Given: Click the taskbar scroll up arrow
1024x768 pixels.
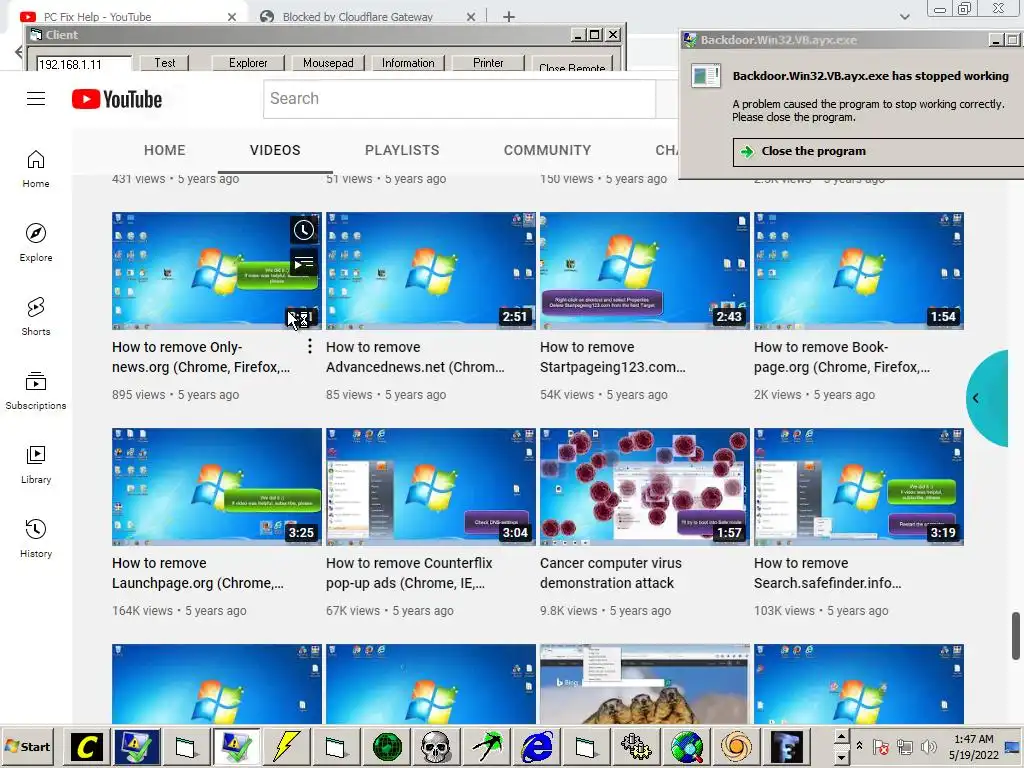Looking at the screenshot, I should click(841, 737).
